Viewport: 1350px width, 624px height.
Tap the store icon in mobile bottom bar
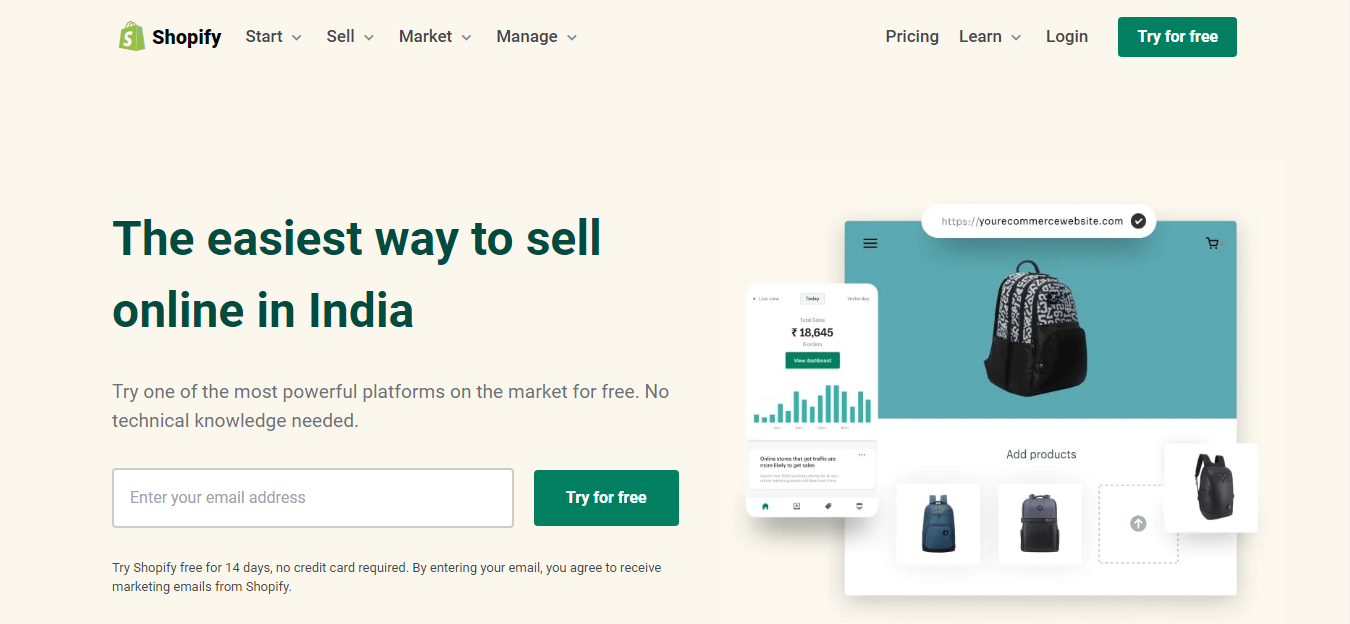point(859,507)
